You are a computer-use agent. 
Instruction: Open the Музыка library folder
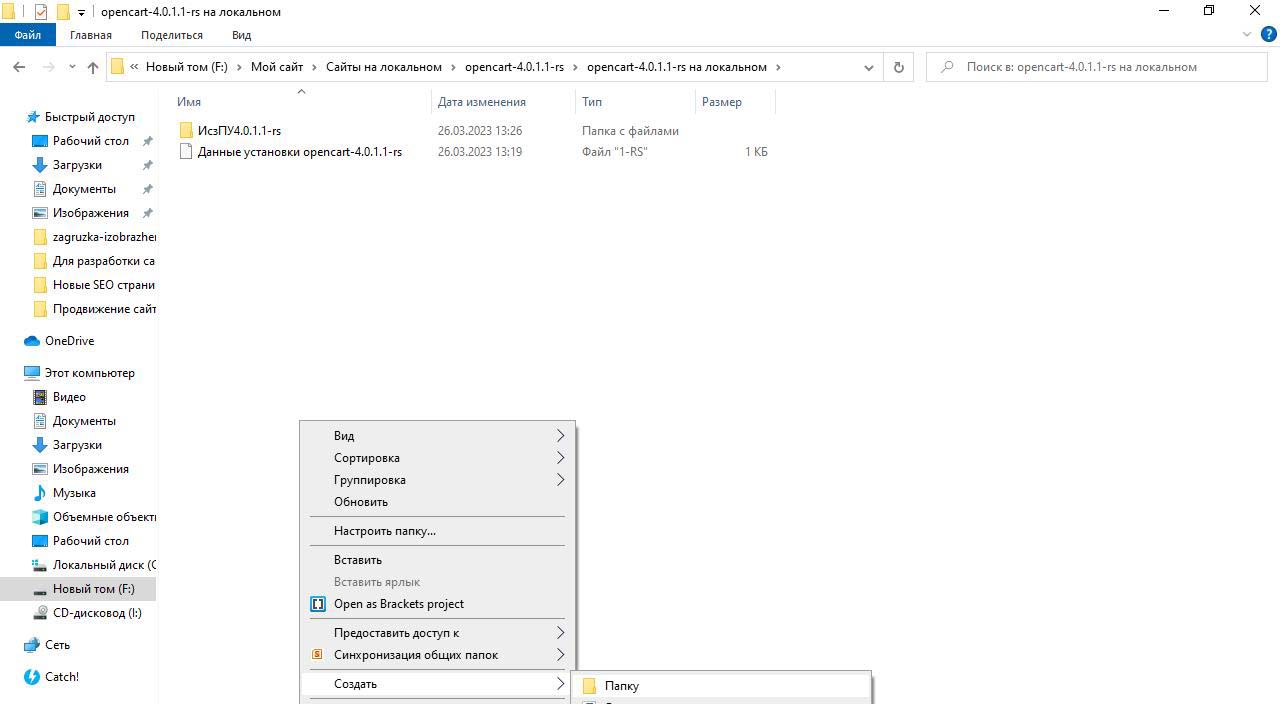point(74,493)
